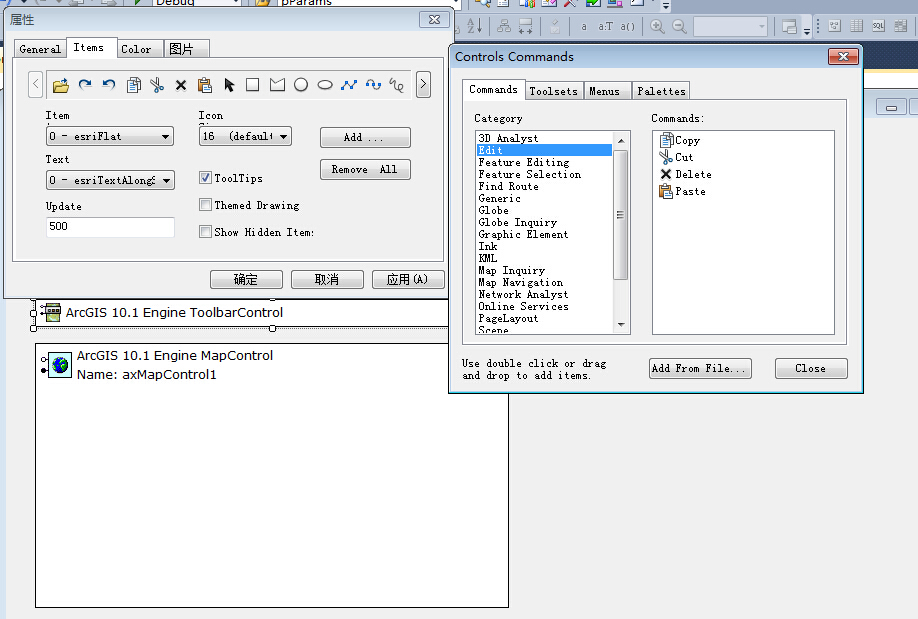Select the black arrow Select Elements tool
Image resolution: width=918 pixels, height=619 pixels.
[229, 86]
